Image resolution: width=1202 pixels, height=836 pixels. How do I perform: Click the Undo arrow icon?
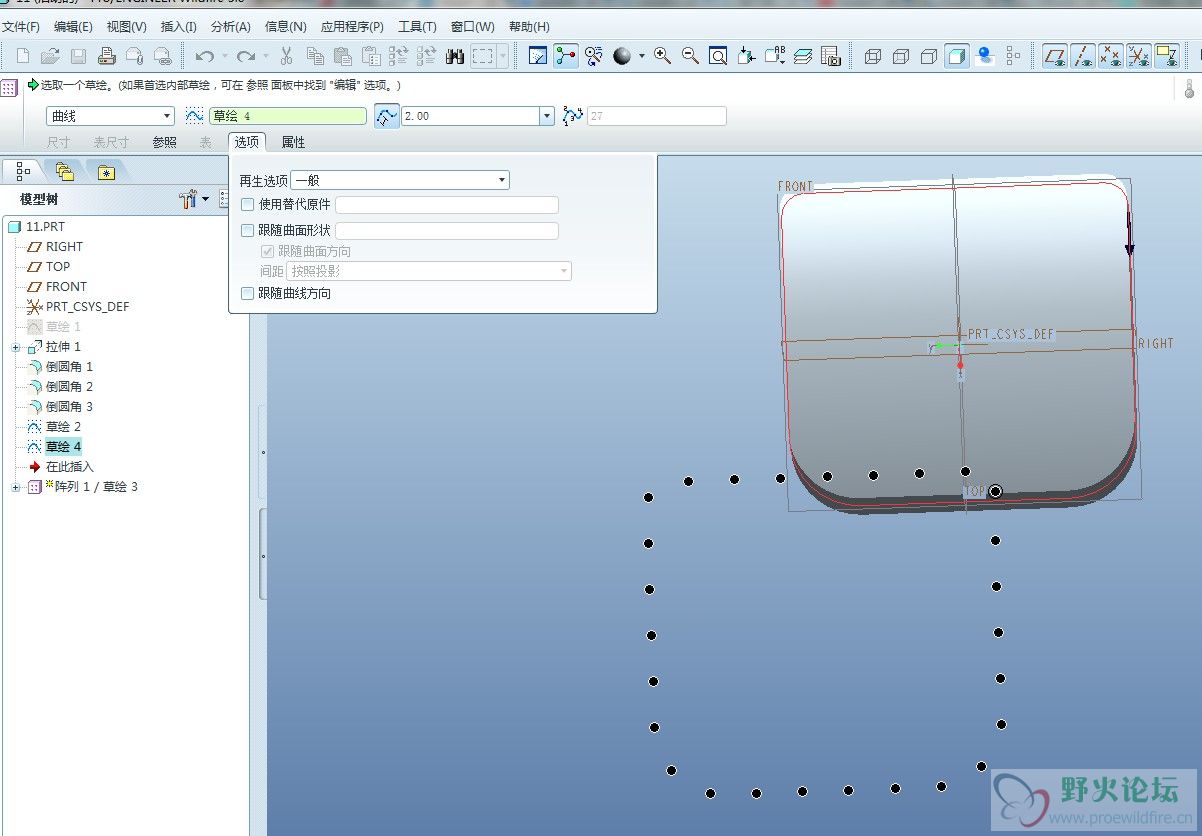coord(205,57)
